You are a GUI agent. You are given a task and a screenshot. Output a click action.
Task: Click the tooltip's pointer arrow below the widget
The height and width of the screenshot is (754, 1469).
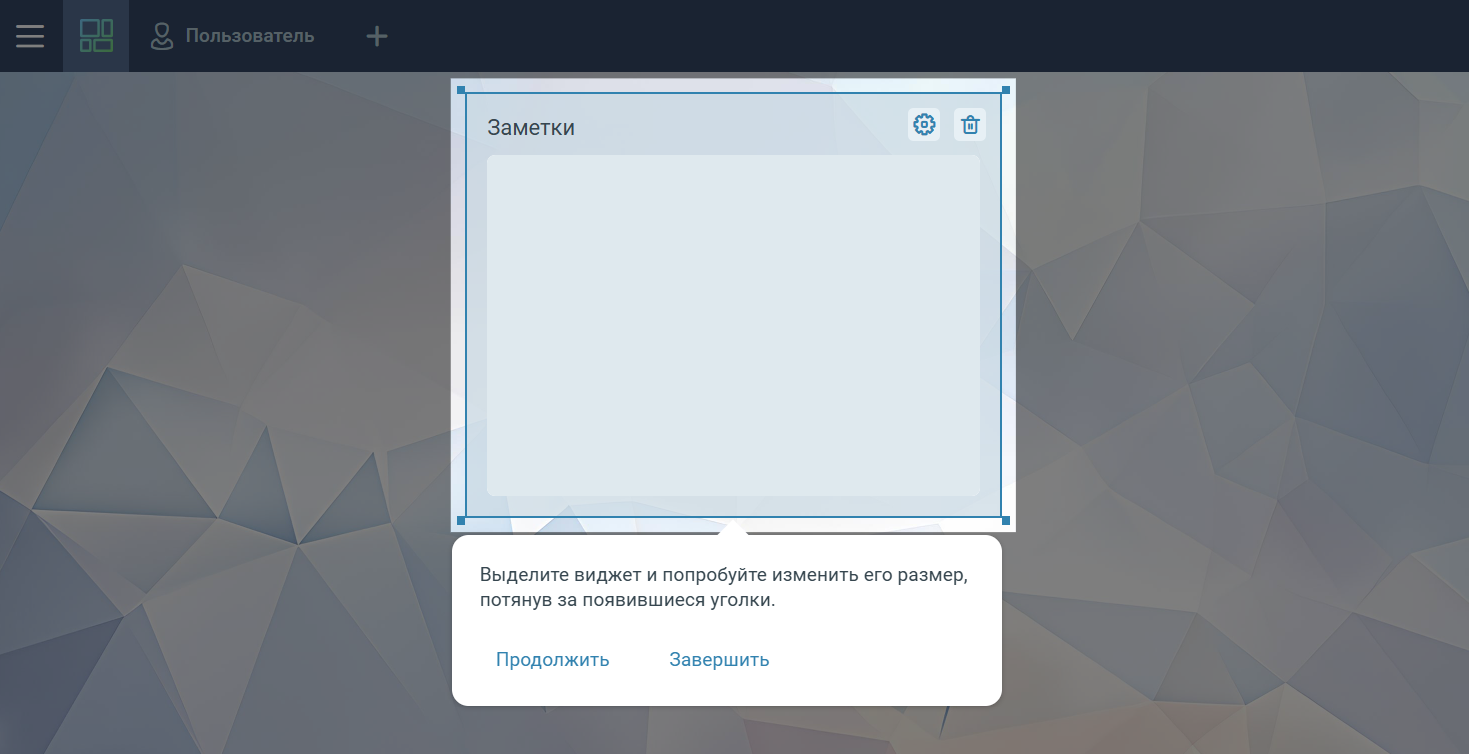733,529
